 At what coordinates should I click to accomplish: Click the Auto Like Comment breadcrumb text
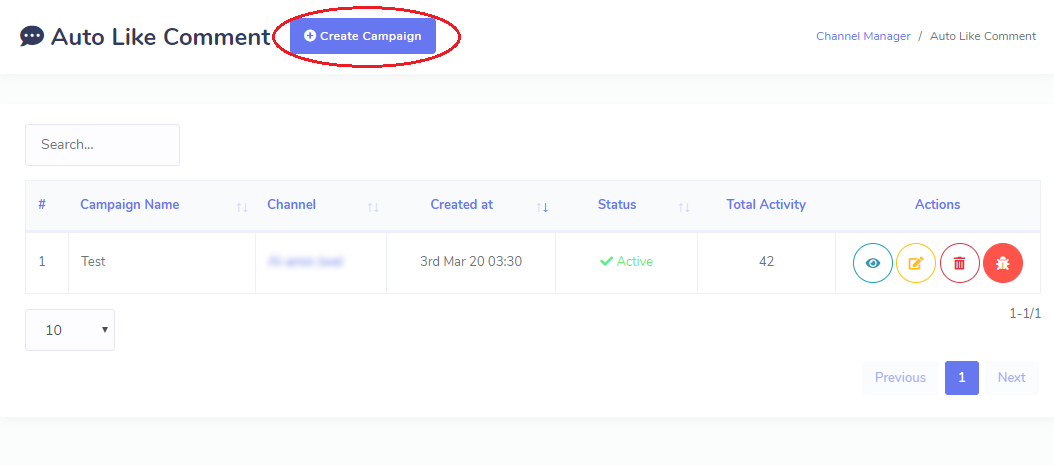pyautogui.click(x=983, y=36)
